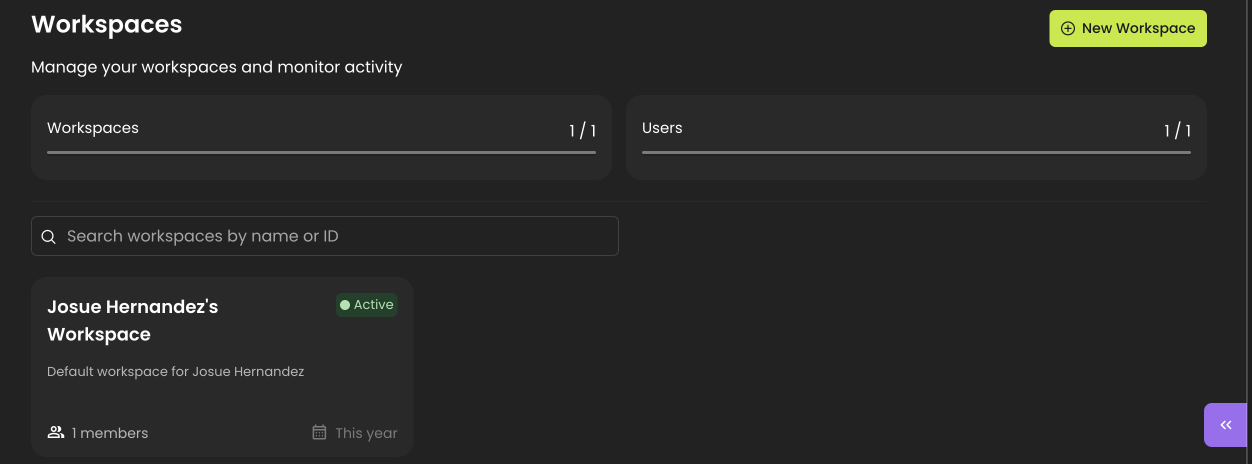
Task: Click the New Workspace button
Action: pos(1127,28)
